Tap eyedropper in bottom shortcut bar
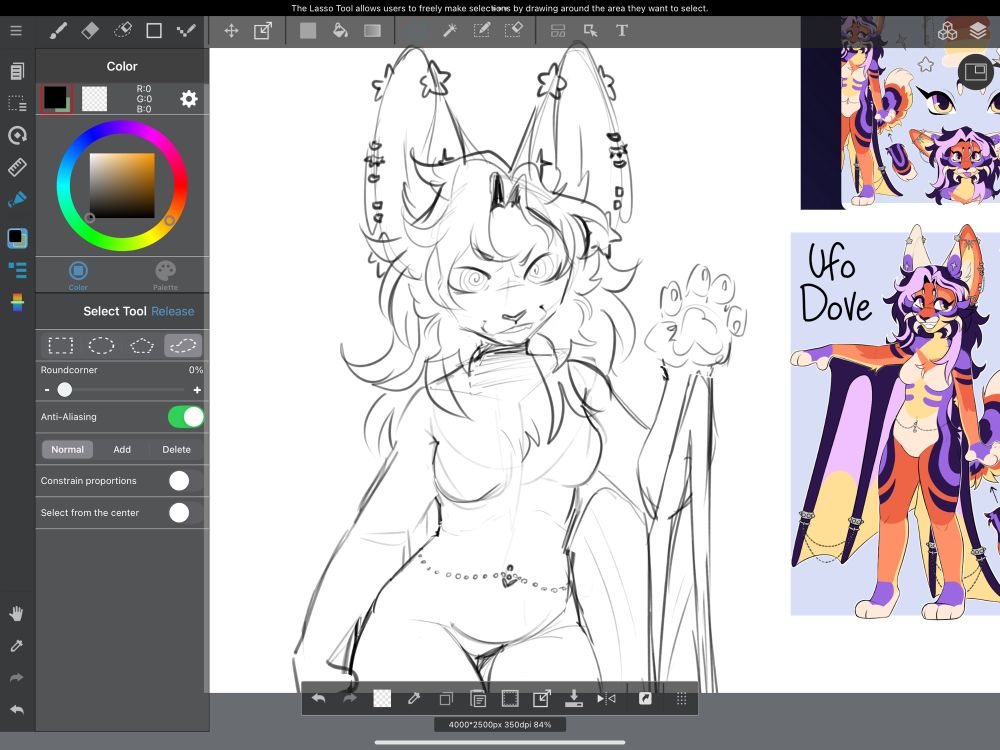1000x750 pixels. click(x=414, y=698)
